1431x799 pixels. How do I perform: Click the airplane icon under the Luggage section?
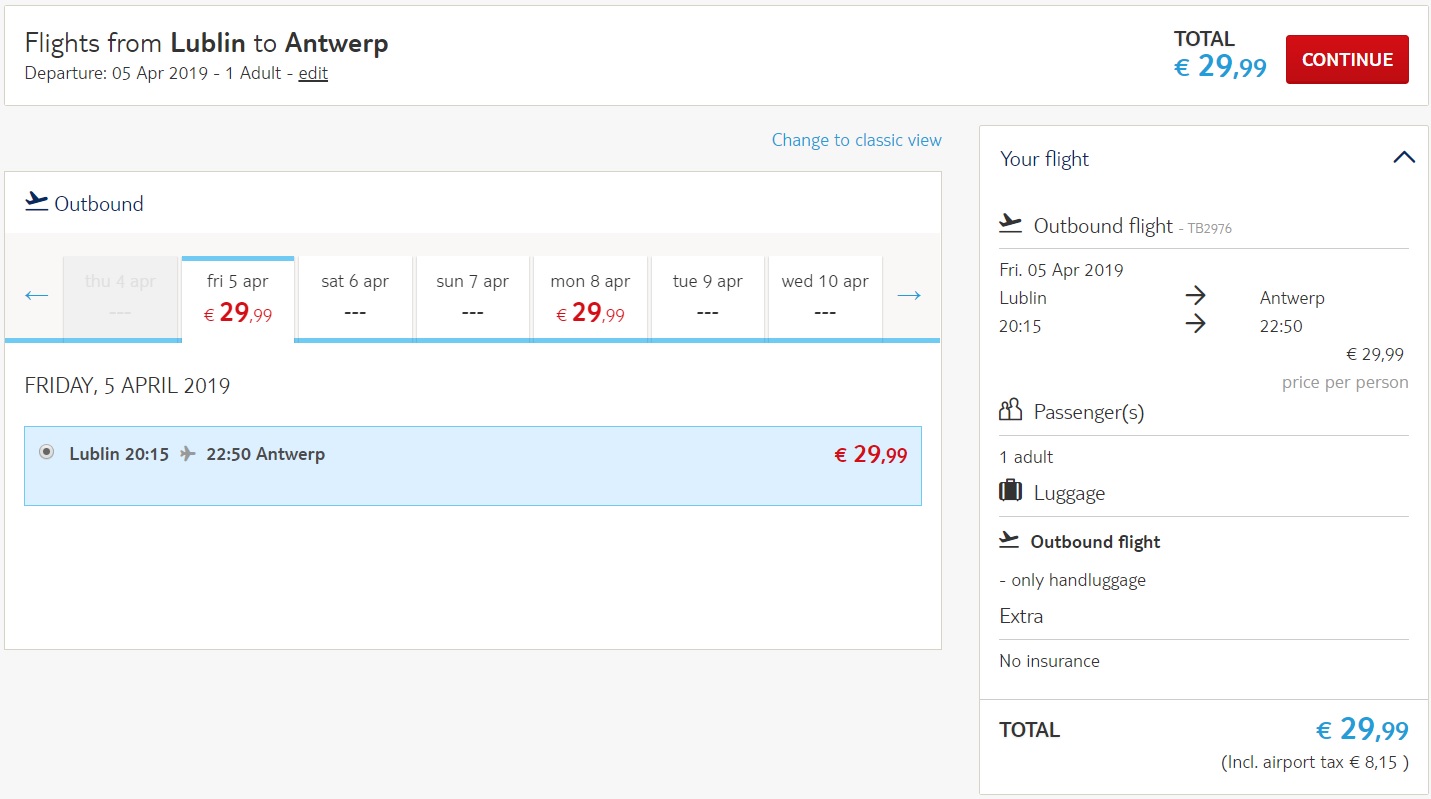[x=1010, y=541]
